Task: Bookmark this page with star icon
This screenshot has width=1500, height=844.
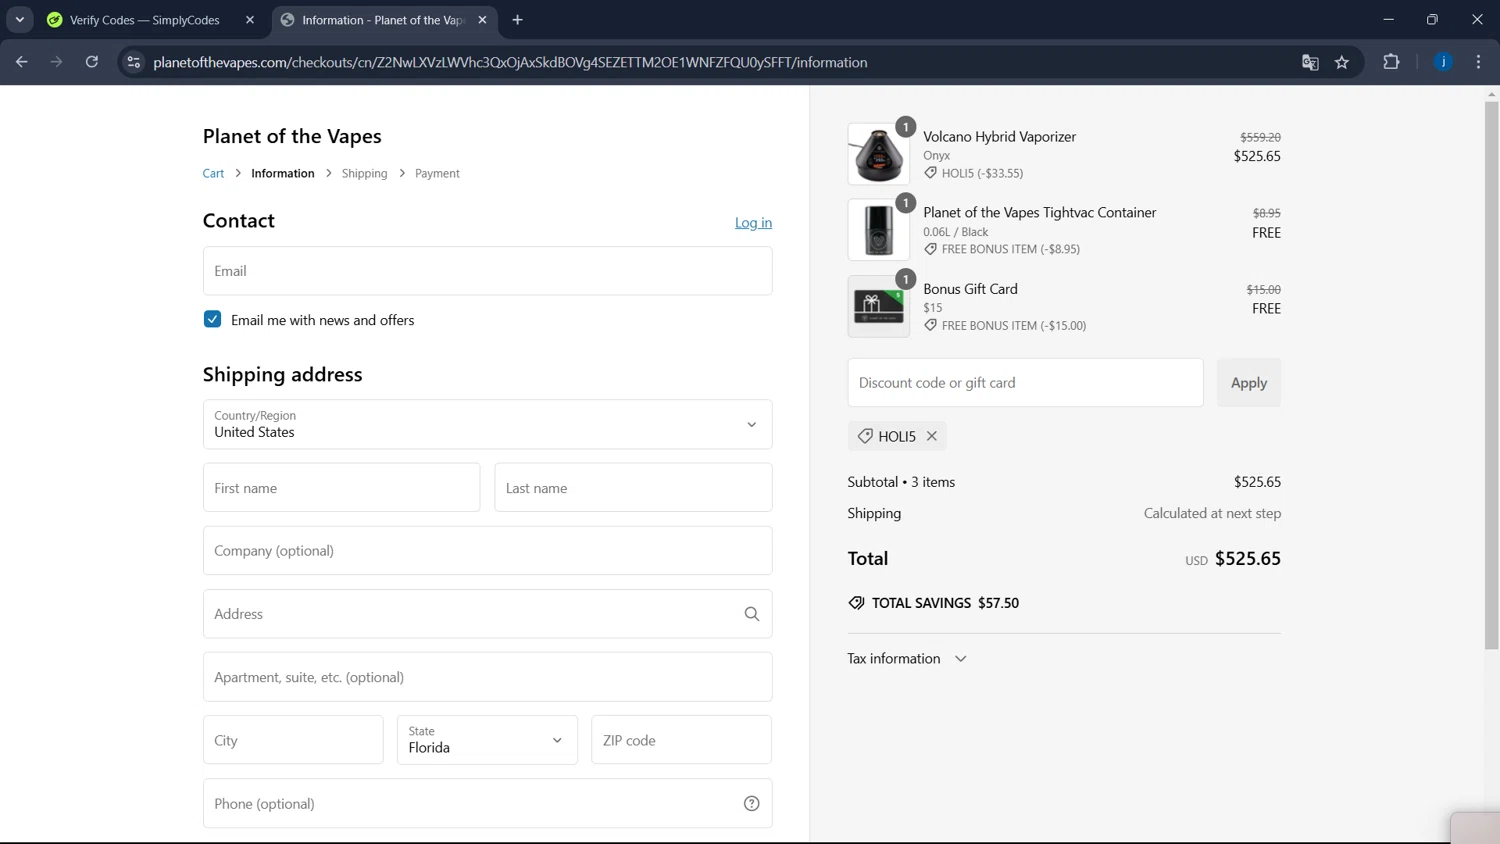Action: tap(1342, 62)
